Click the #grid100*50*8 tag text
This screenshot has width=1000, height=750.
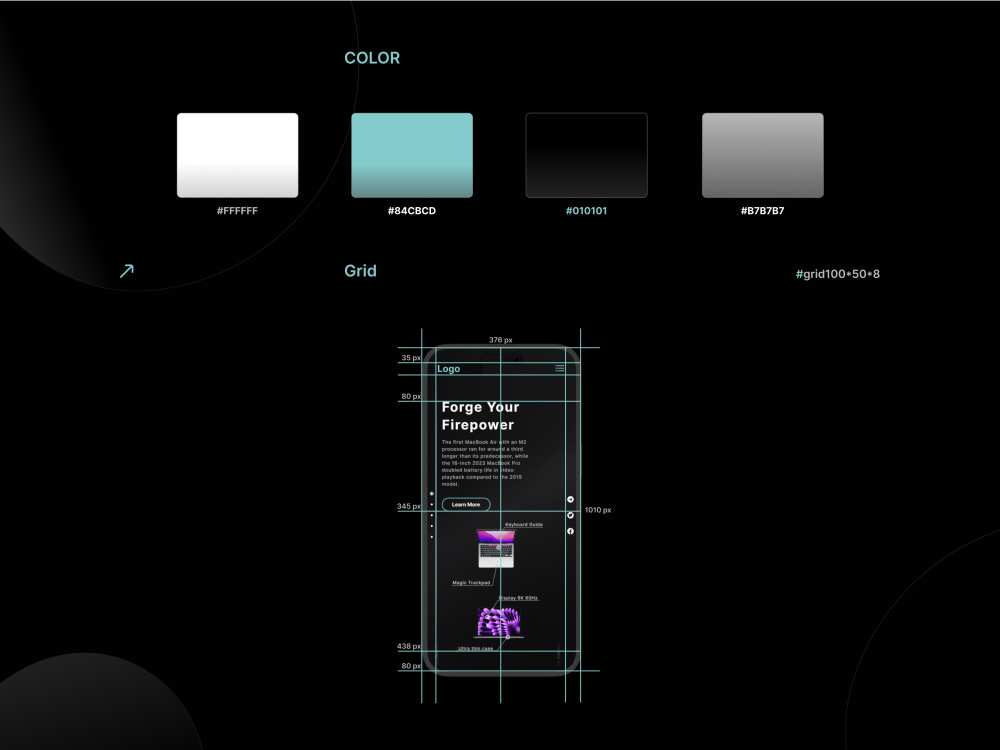[837, 274]
